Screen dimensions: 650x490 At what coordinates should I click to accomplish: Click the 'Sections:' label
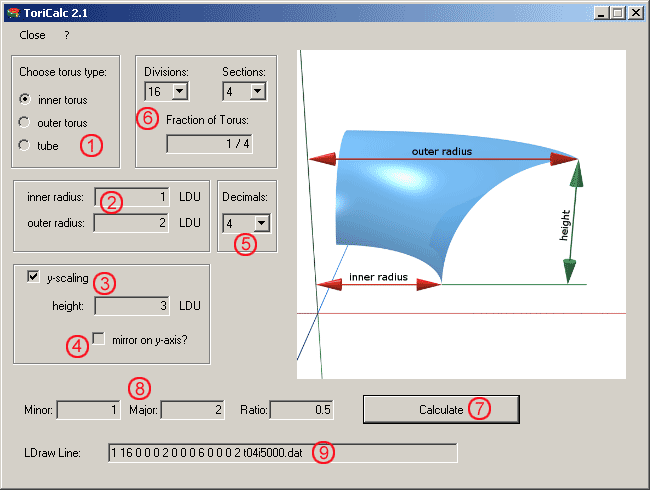point(244,72)
